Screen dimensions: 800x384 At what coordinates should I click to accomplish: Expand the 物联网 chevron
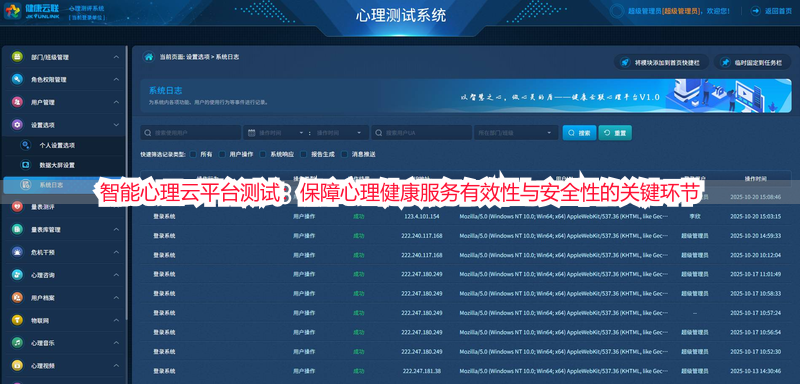(x=116, y=320)
